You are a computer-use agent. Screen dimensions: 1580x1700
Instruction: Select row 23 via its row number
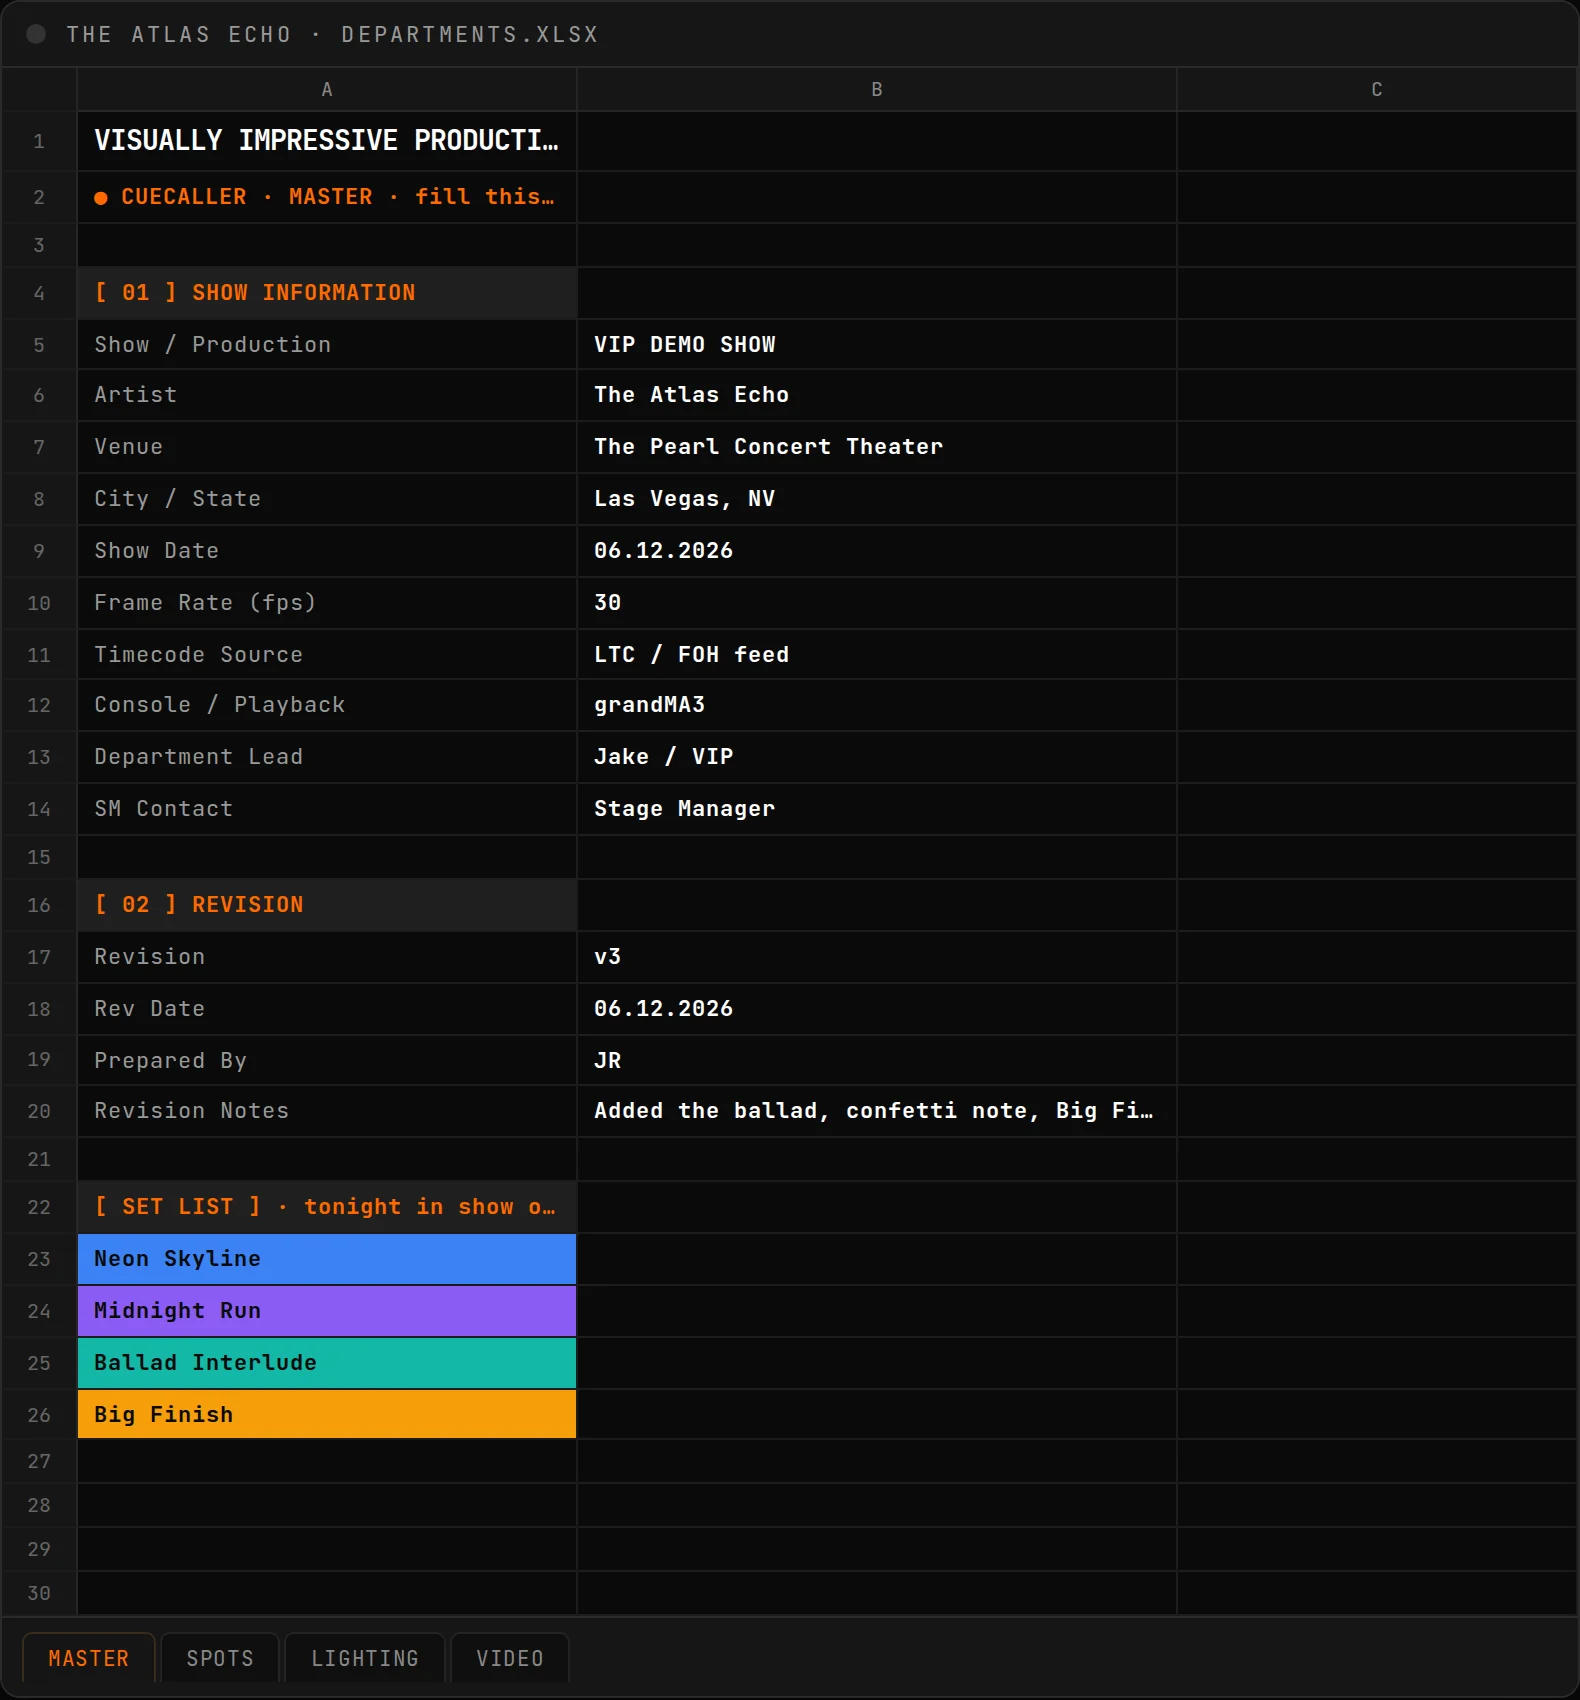(x=39, y=1259)
